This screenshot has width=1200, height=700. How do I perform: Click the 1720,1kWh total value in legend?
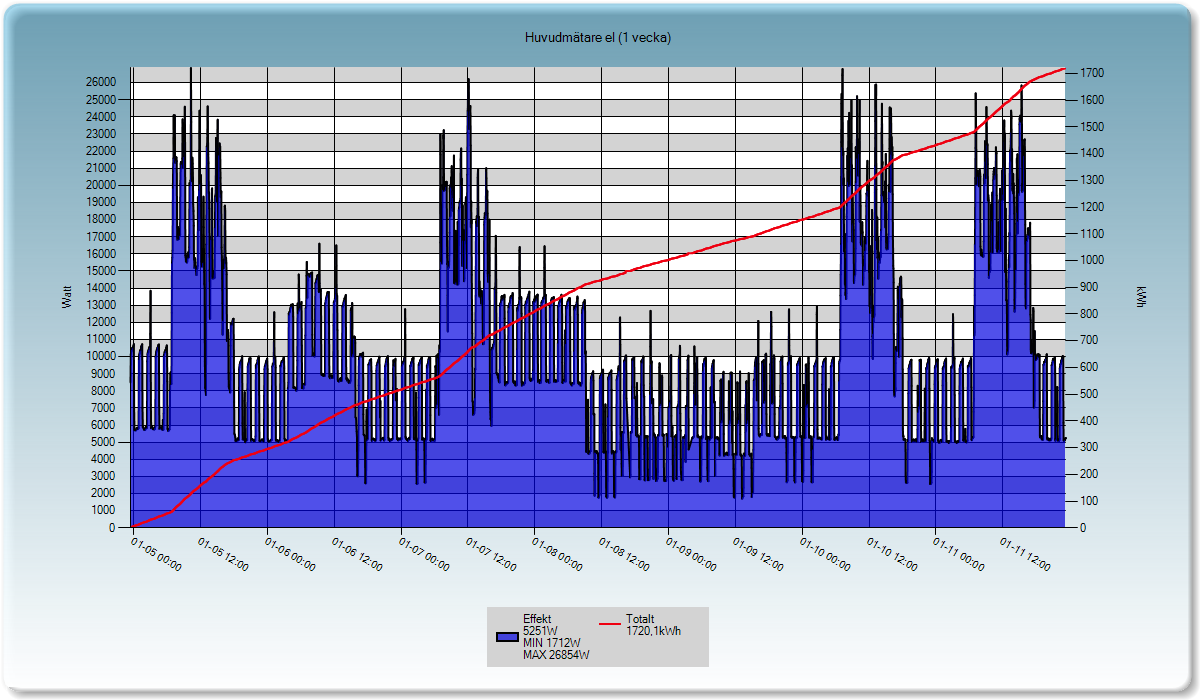tap(653, 631)
